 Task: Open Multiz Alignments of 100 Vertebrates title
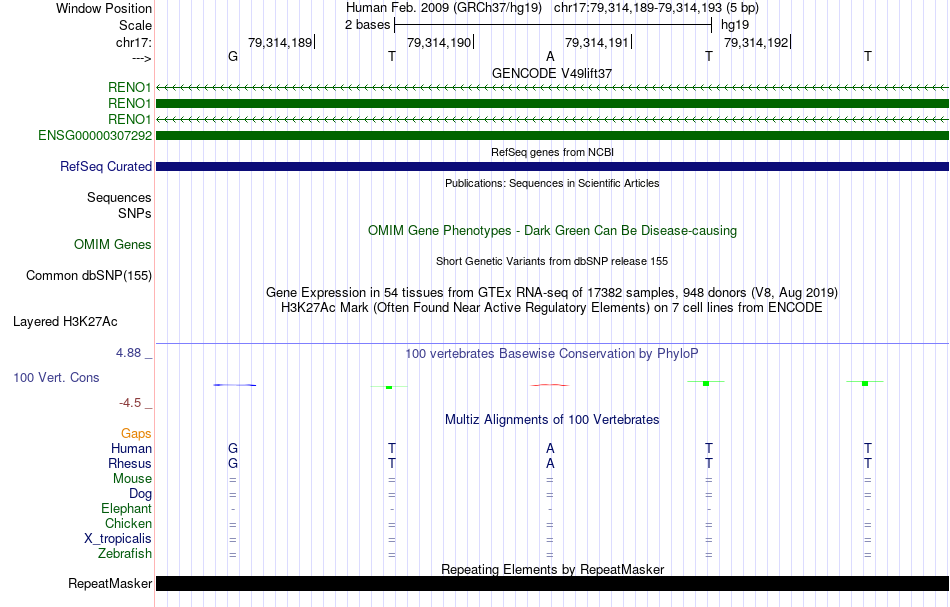[x=552, y=419]
